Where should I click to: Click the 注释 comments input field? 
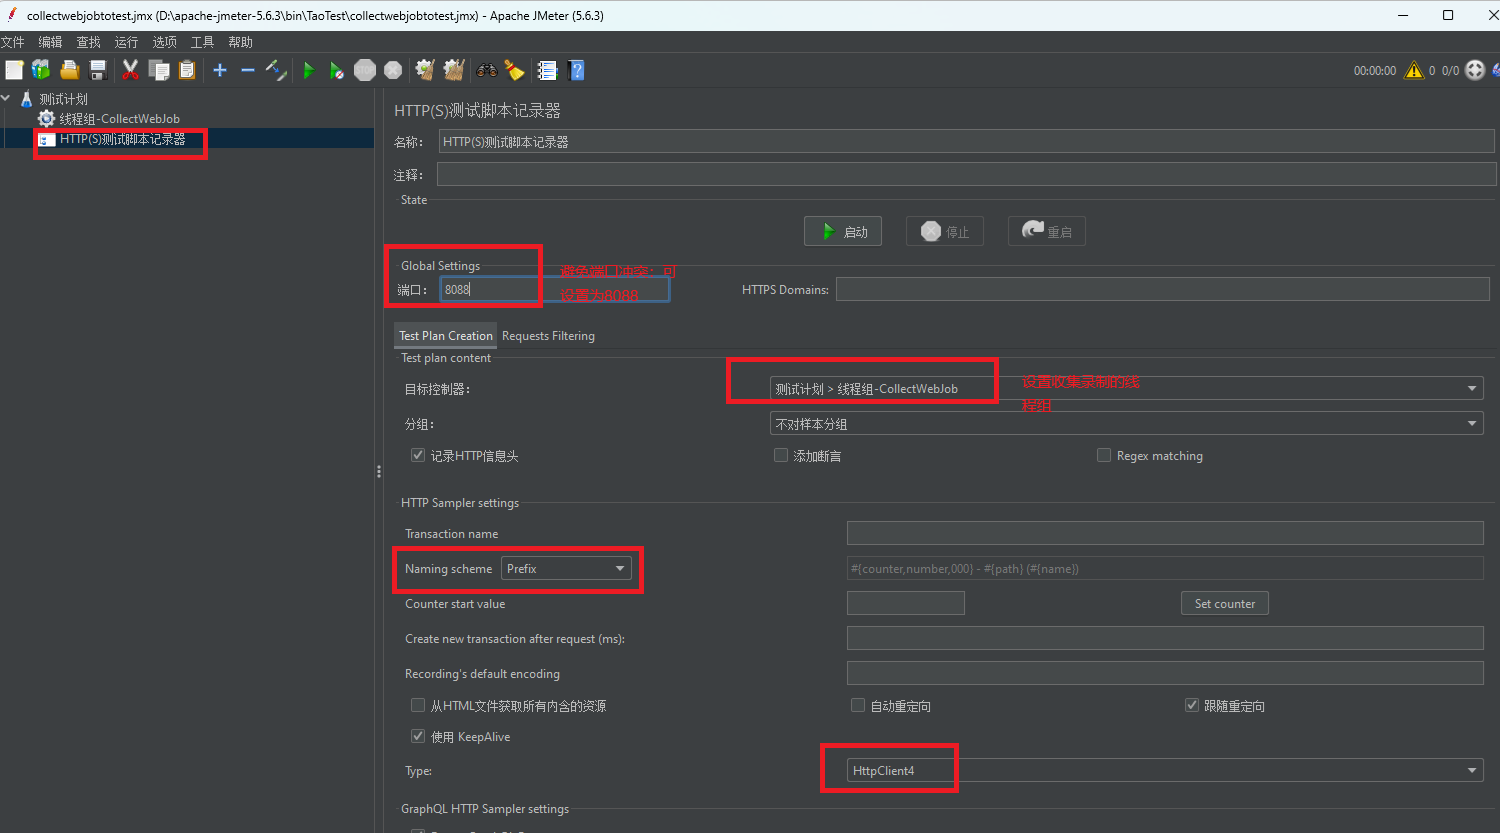[x=966, y=174]
